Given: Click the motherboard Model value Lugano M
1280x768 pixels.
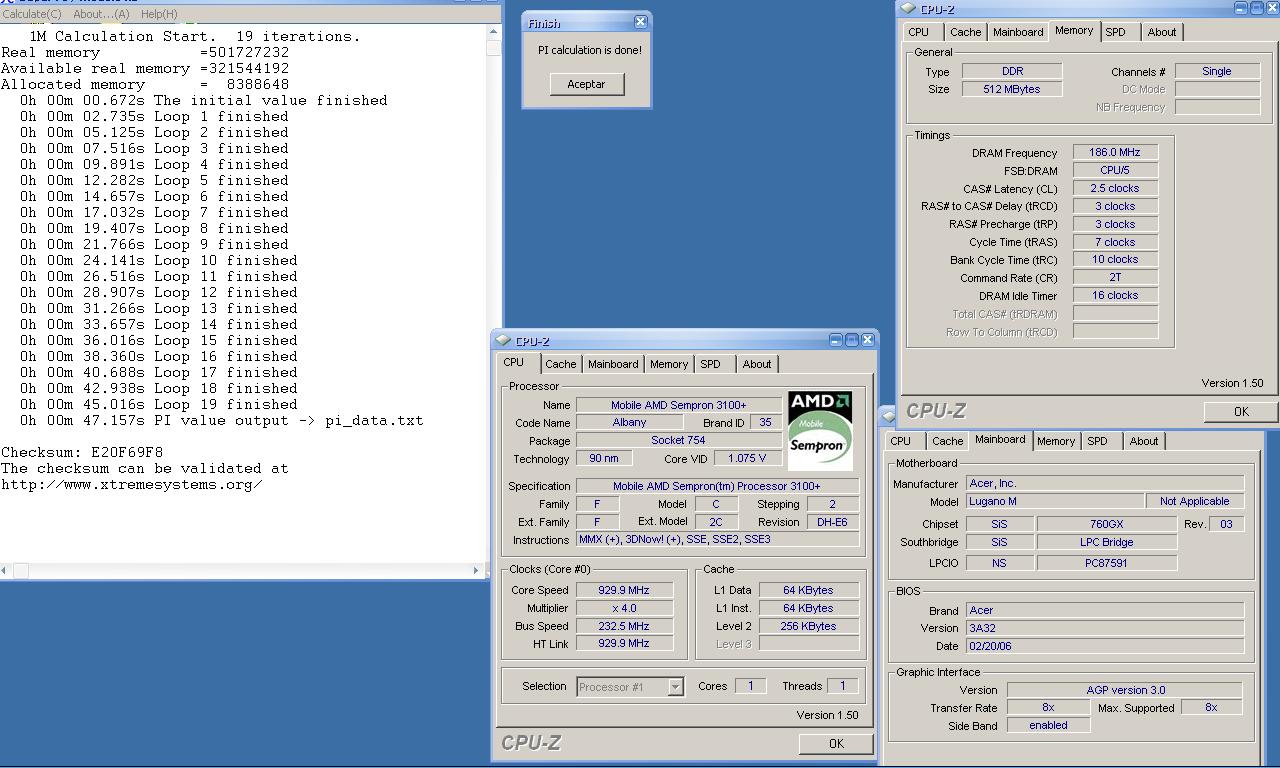Looking at the screenshot, I should (1055, 501).
